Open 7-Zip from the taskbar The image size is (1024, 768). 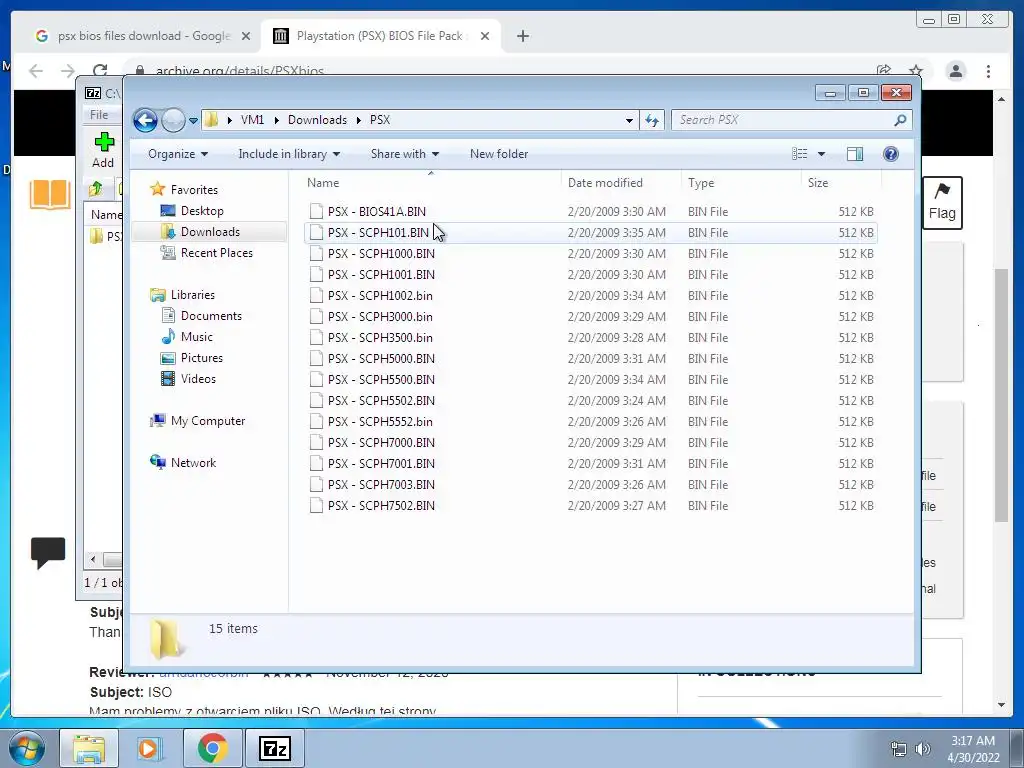click(x=274, y=748)
